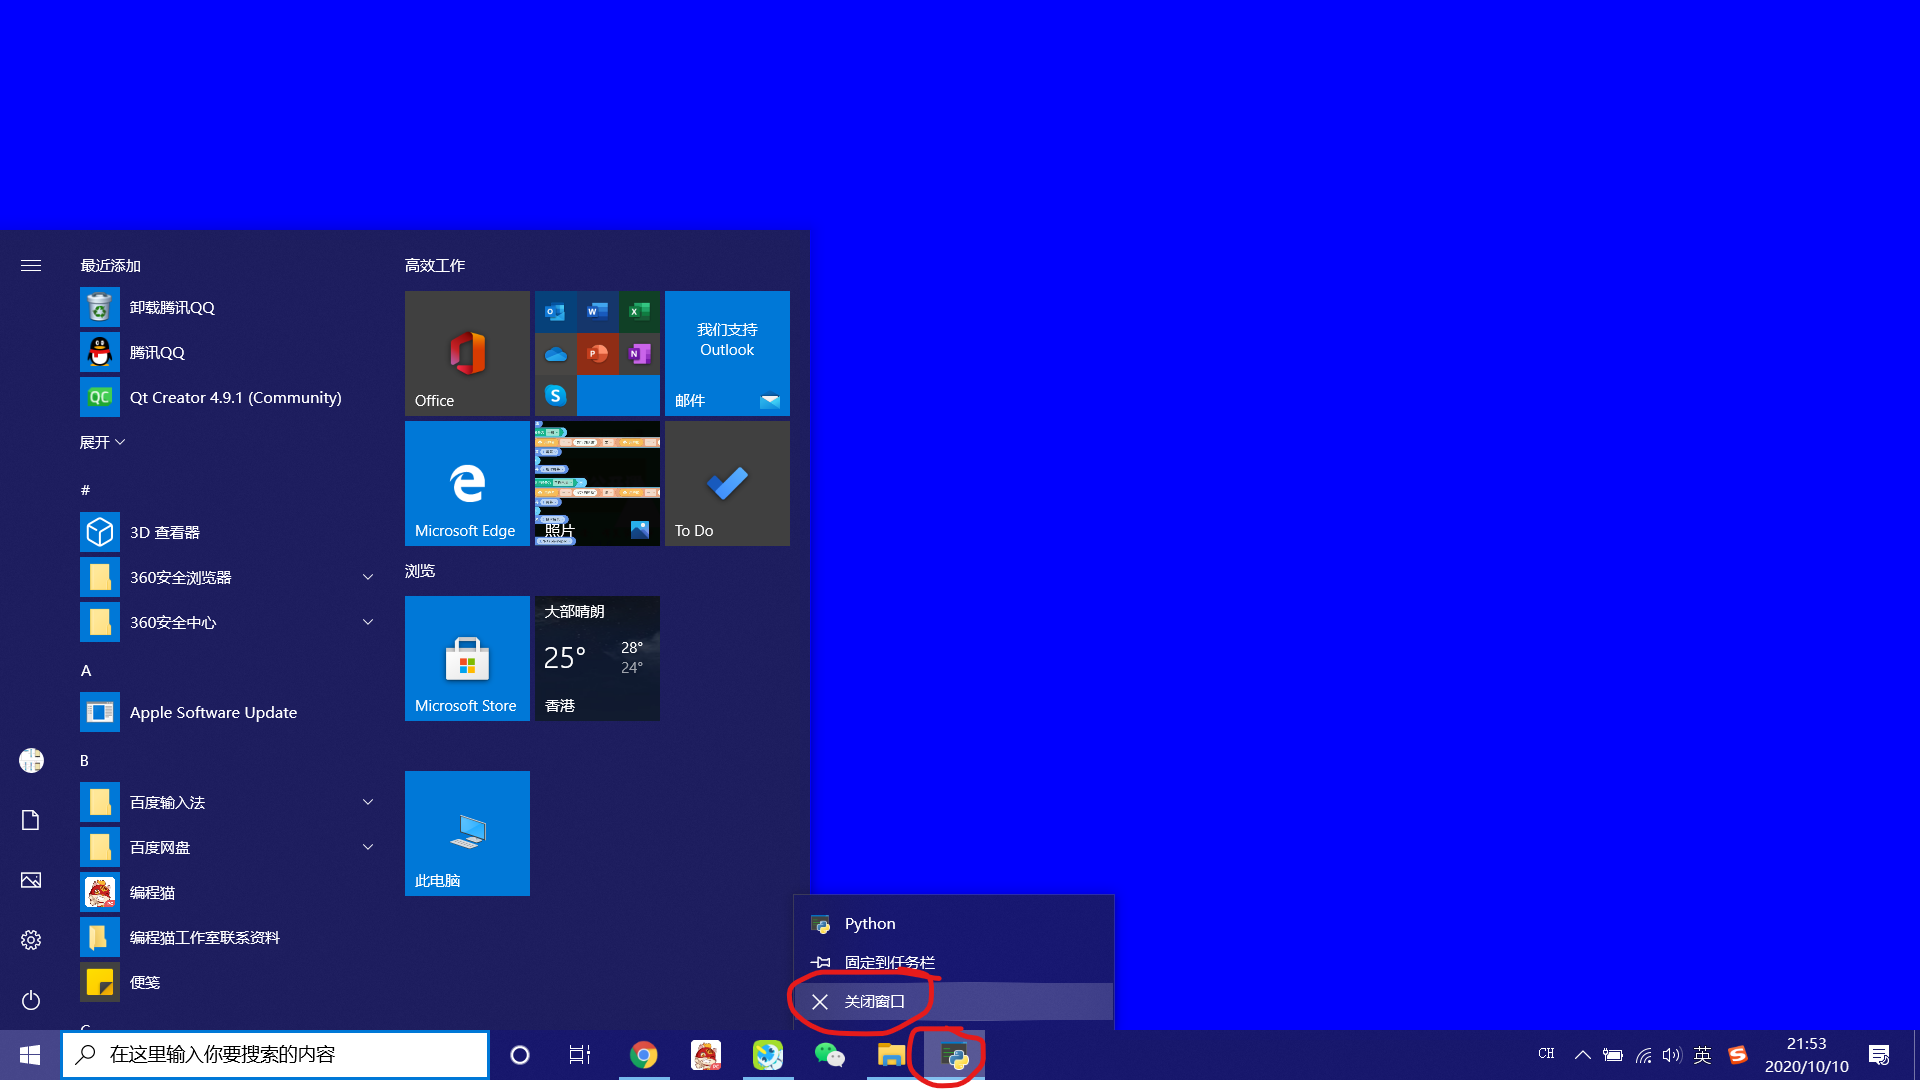The image size is (1920, 1089).
Task: Expand the recently added list with 展开
Action: coord(102,442)
